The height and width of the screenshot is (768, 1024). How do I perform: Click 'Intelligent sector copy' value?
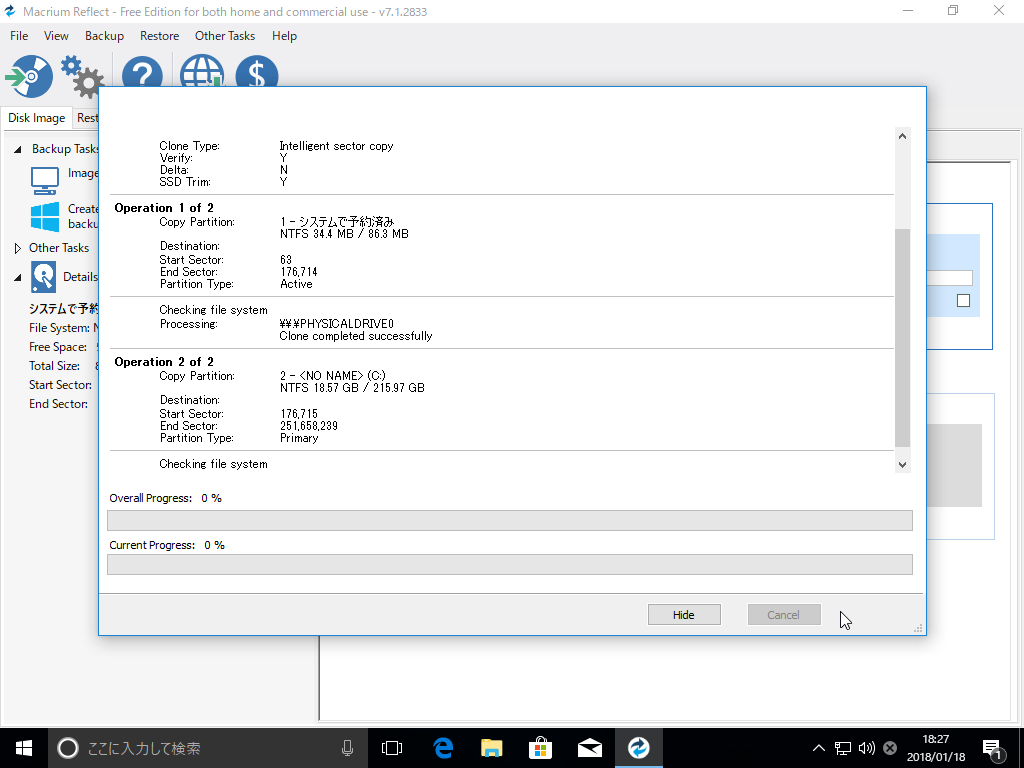(336, 146)
